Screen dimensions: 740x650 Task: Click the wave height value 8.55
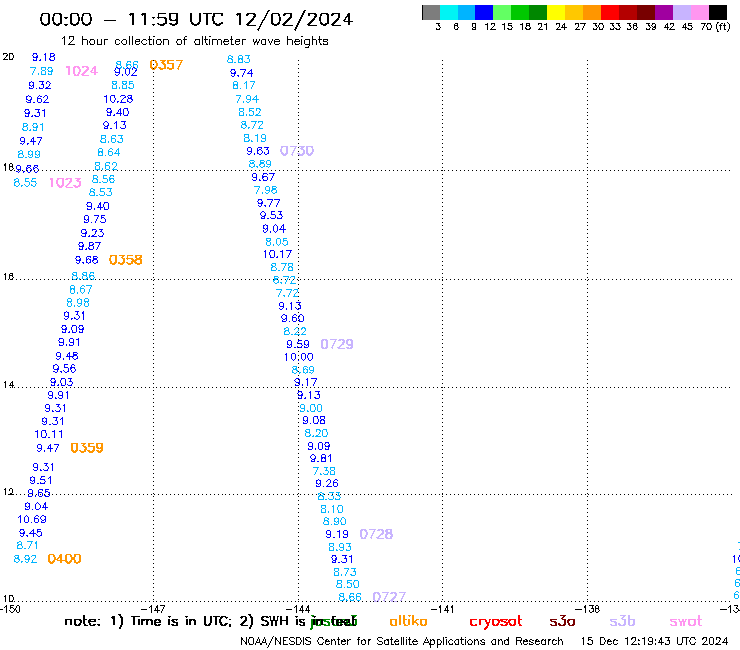click(x=25, y=183)
